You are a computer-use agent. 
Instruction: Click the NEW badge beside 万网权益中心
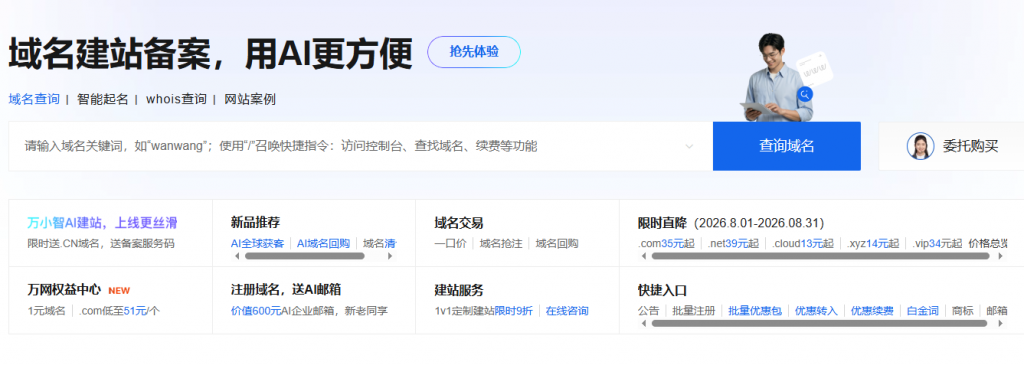point(119,291)
